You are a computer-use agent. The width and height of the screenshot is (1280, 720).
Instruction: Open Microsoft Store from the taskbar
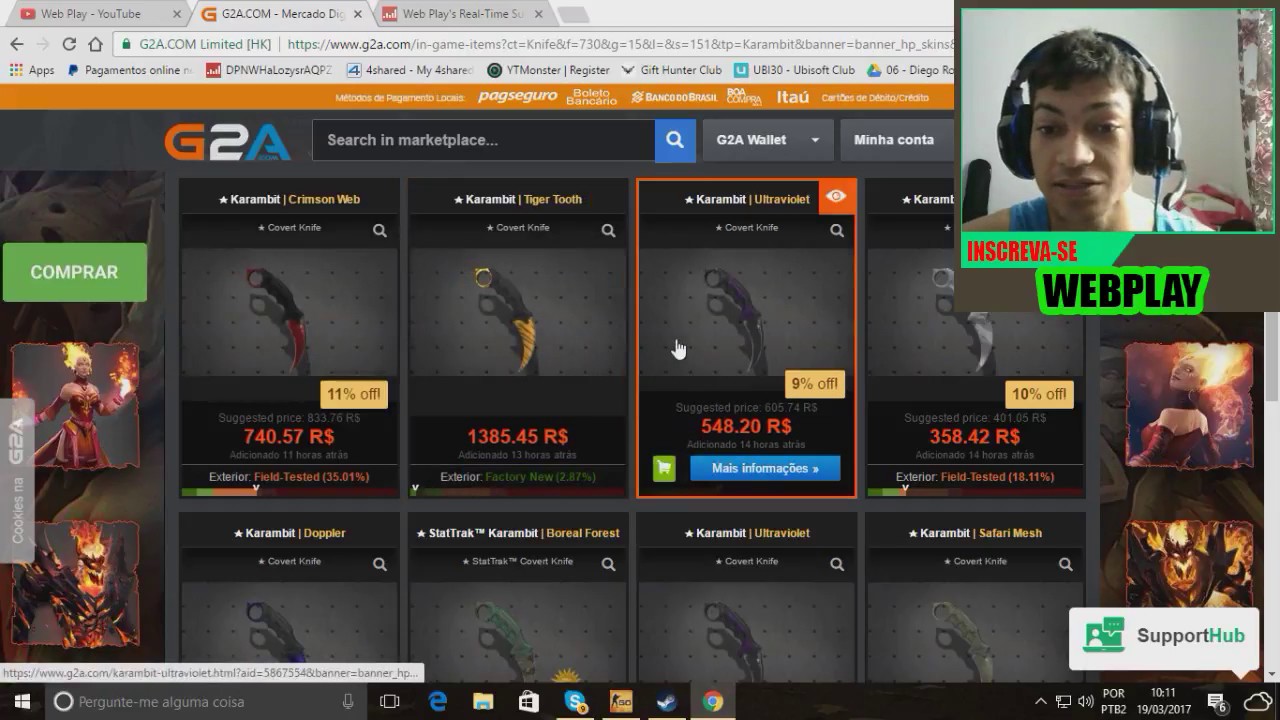(x=529, y=702)
